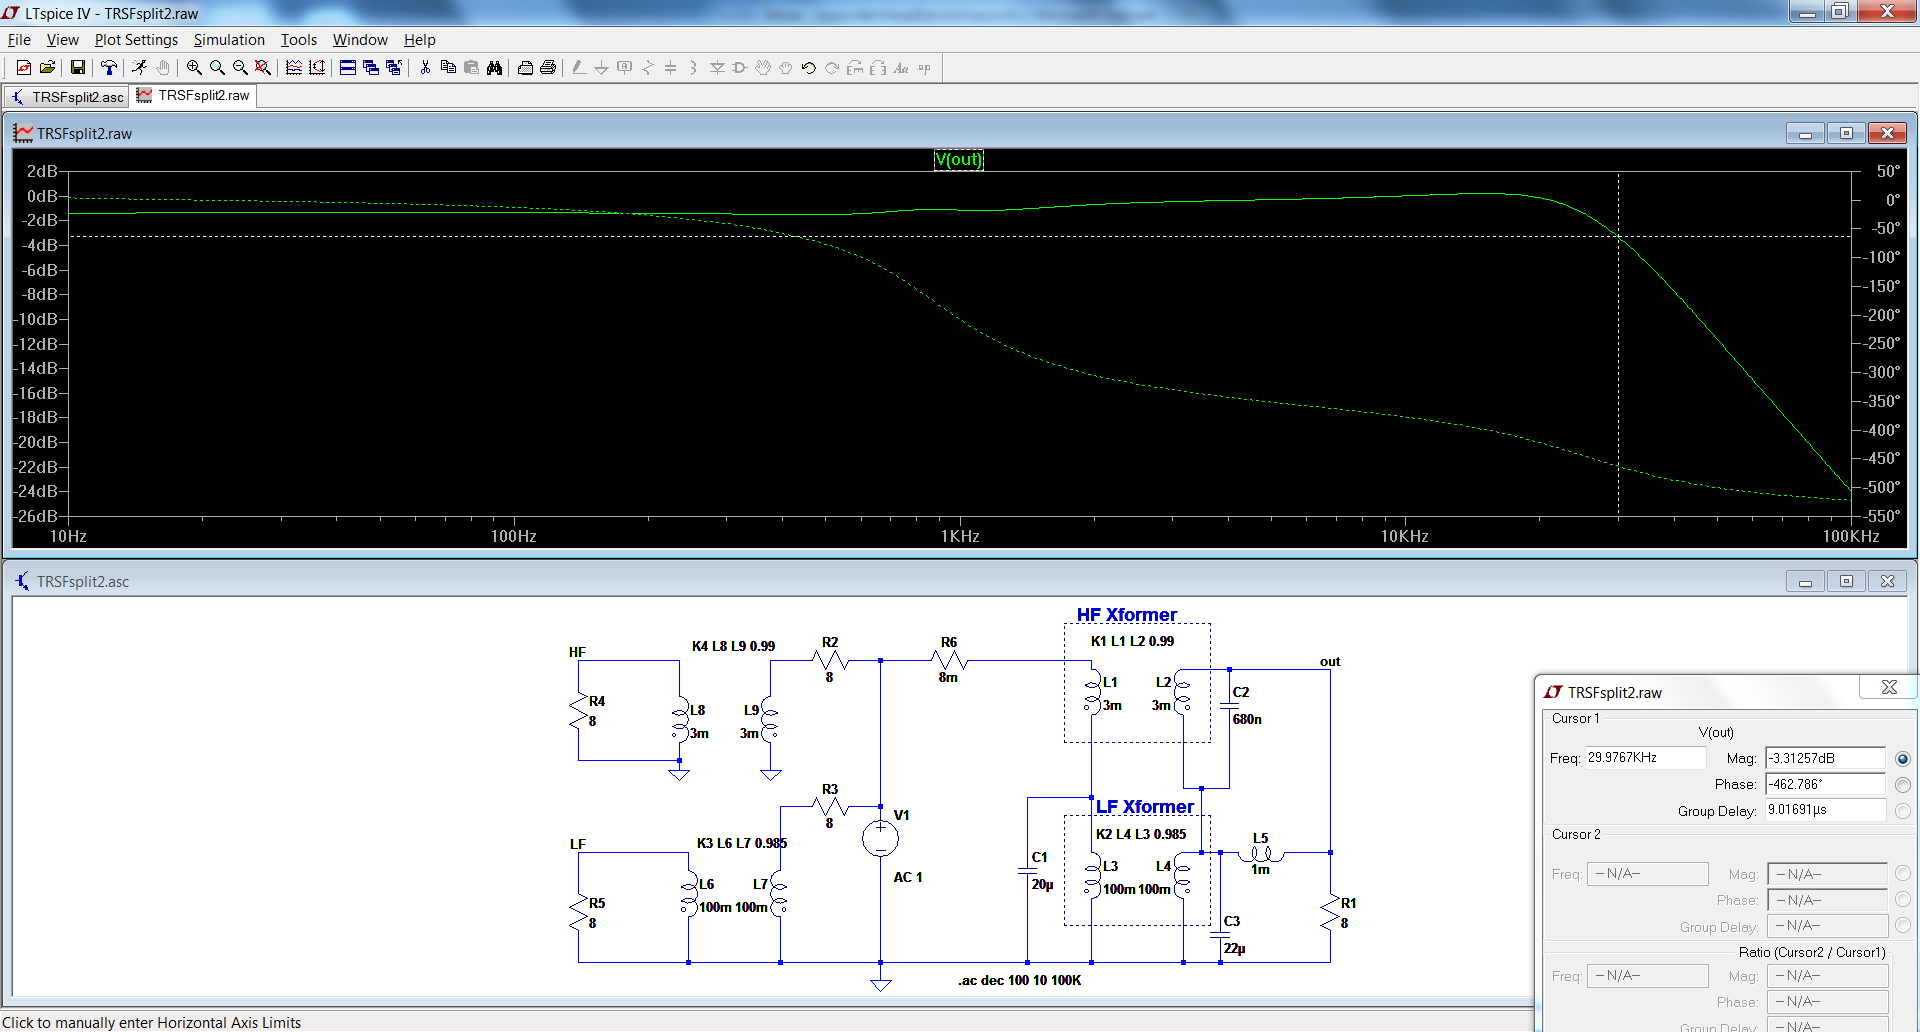Select Cursor 2 Phase radio button
The image size is (1920, 1032).
(x=1903, y=900)
